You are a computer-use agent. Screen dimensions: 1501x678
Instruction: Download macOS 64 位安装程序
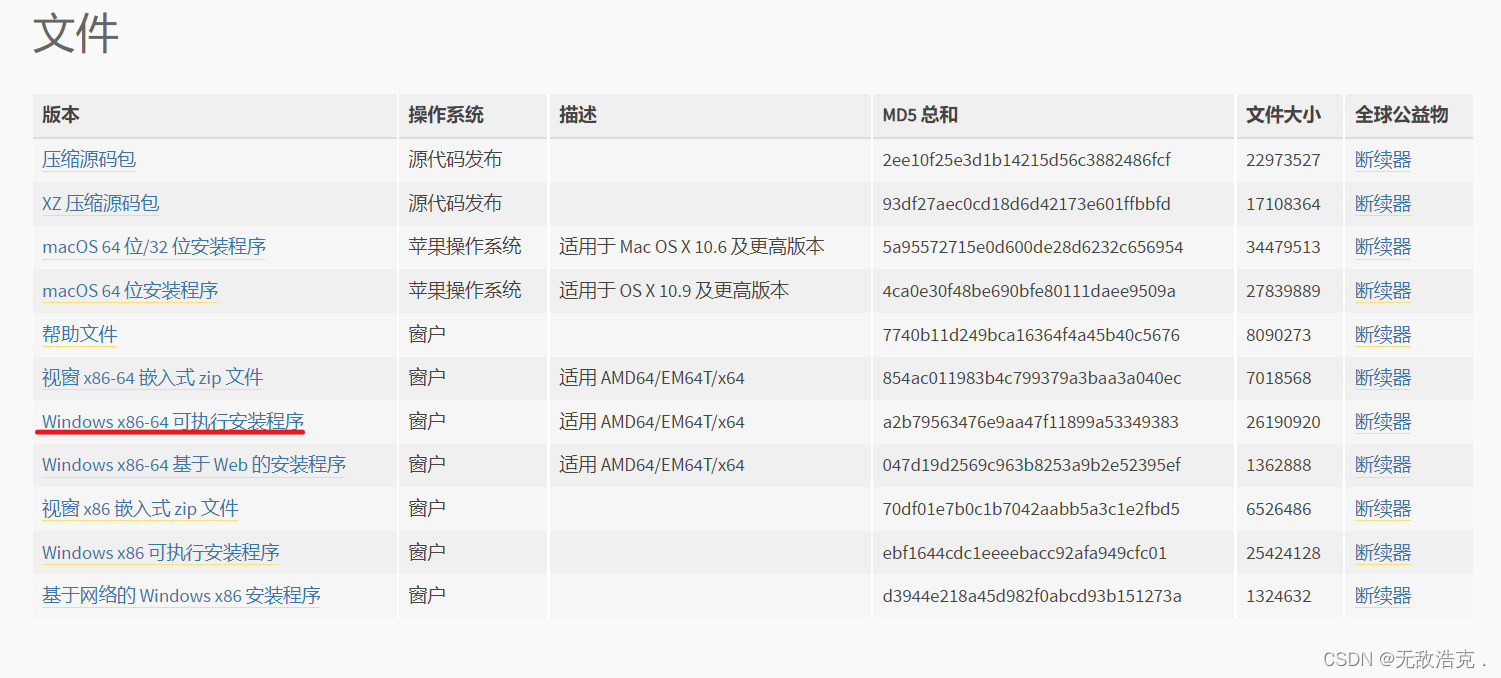(x=130, y=290)
